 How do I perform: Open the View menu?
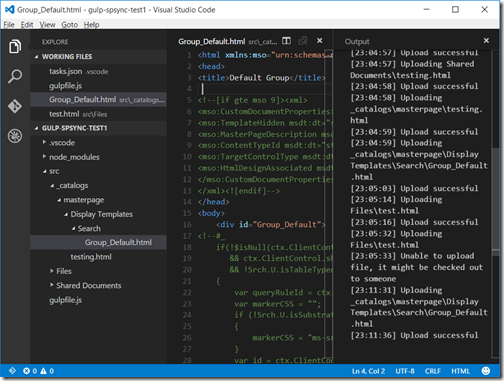tap(47, 25)
